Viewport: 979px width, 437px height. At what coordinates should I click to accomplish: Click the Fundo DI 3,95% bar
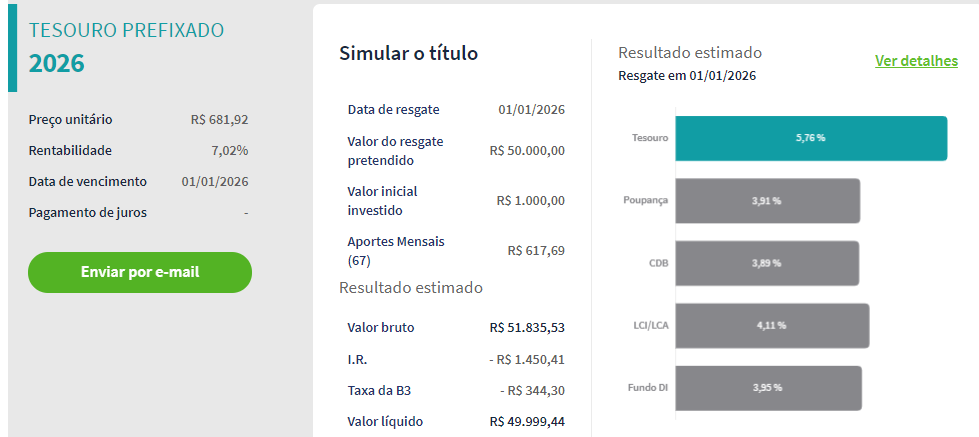[767, 387]
